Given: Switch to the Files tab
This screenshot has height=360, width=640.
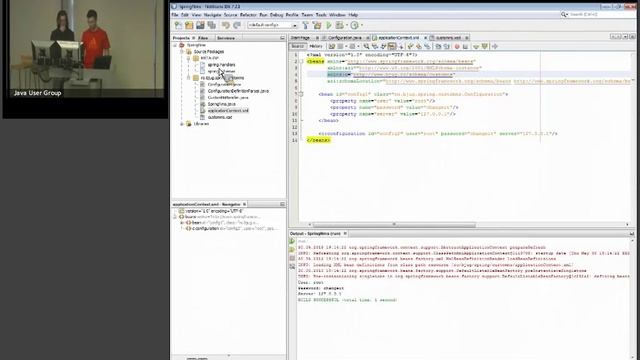Looking at the screenshot, I should pyautogui.click(x=203, y=38).
